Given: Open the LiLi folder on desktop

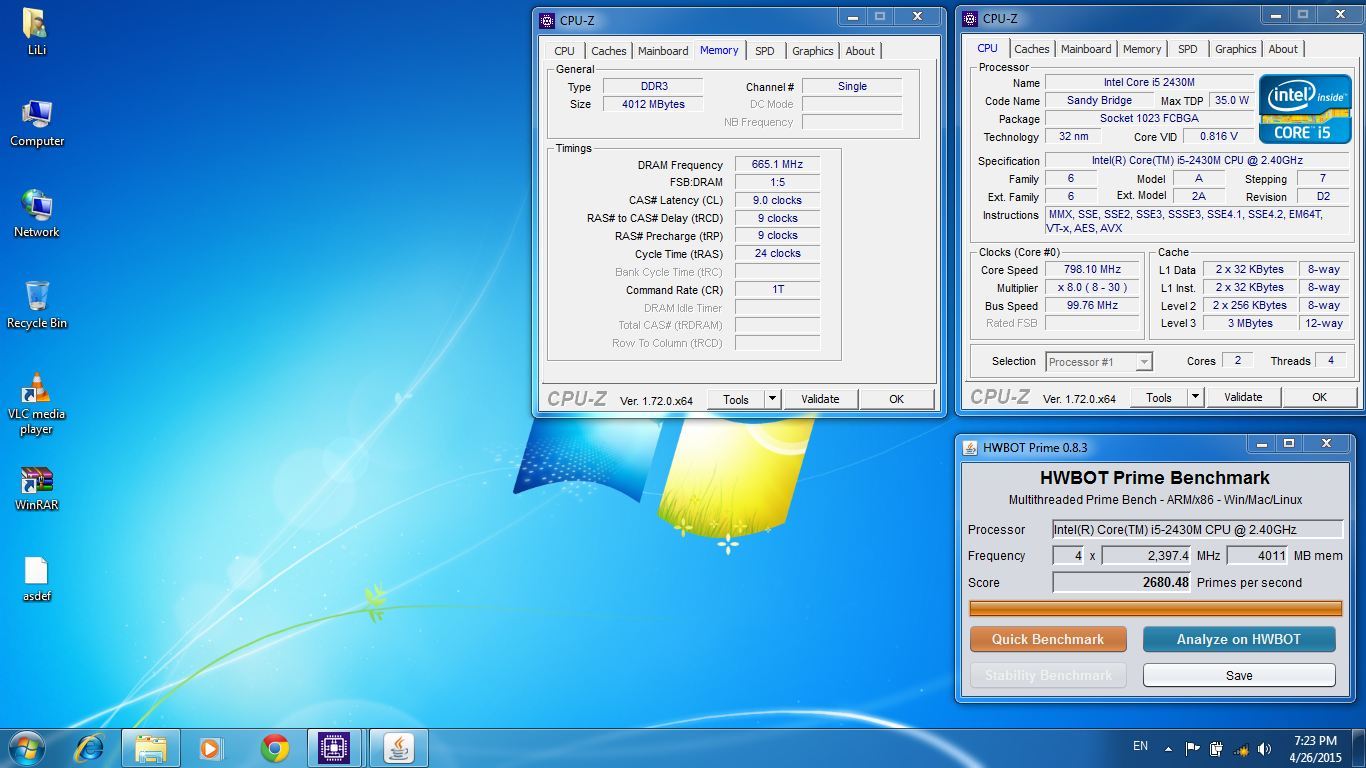Looking at the screenshot, I should pyautogui.click(x=36, y=31).
